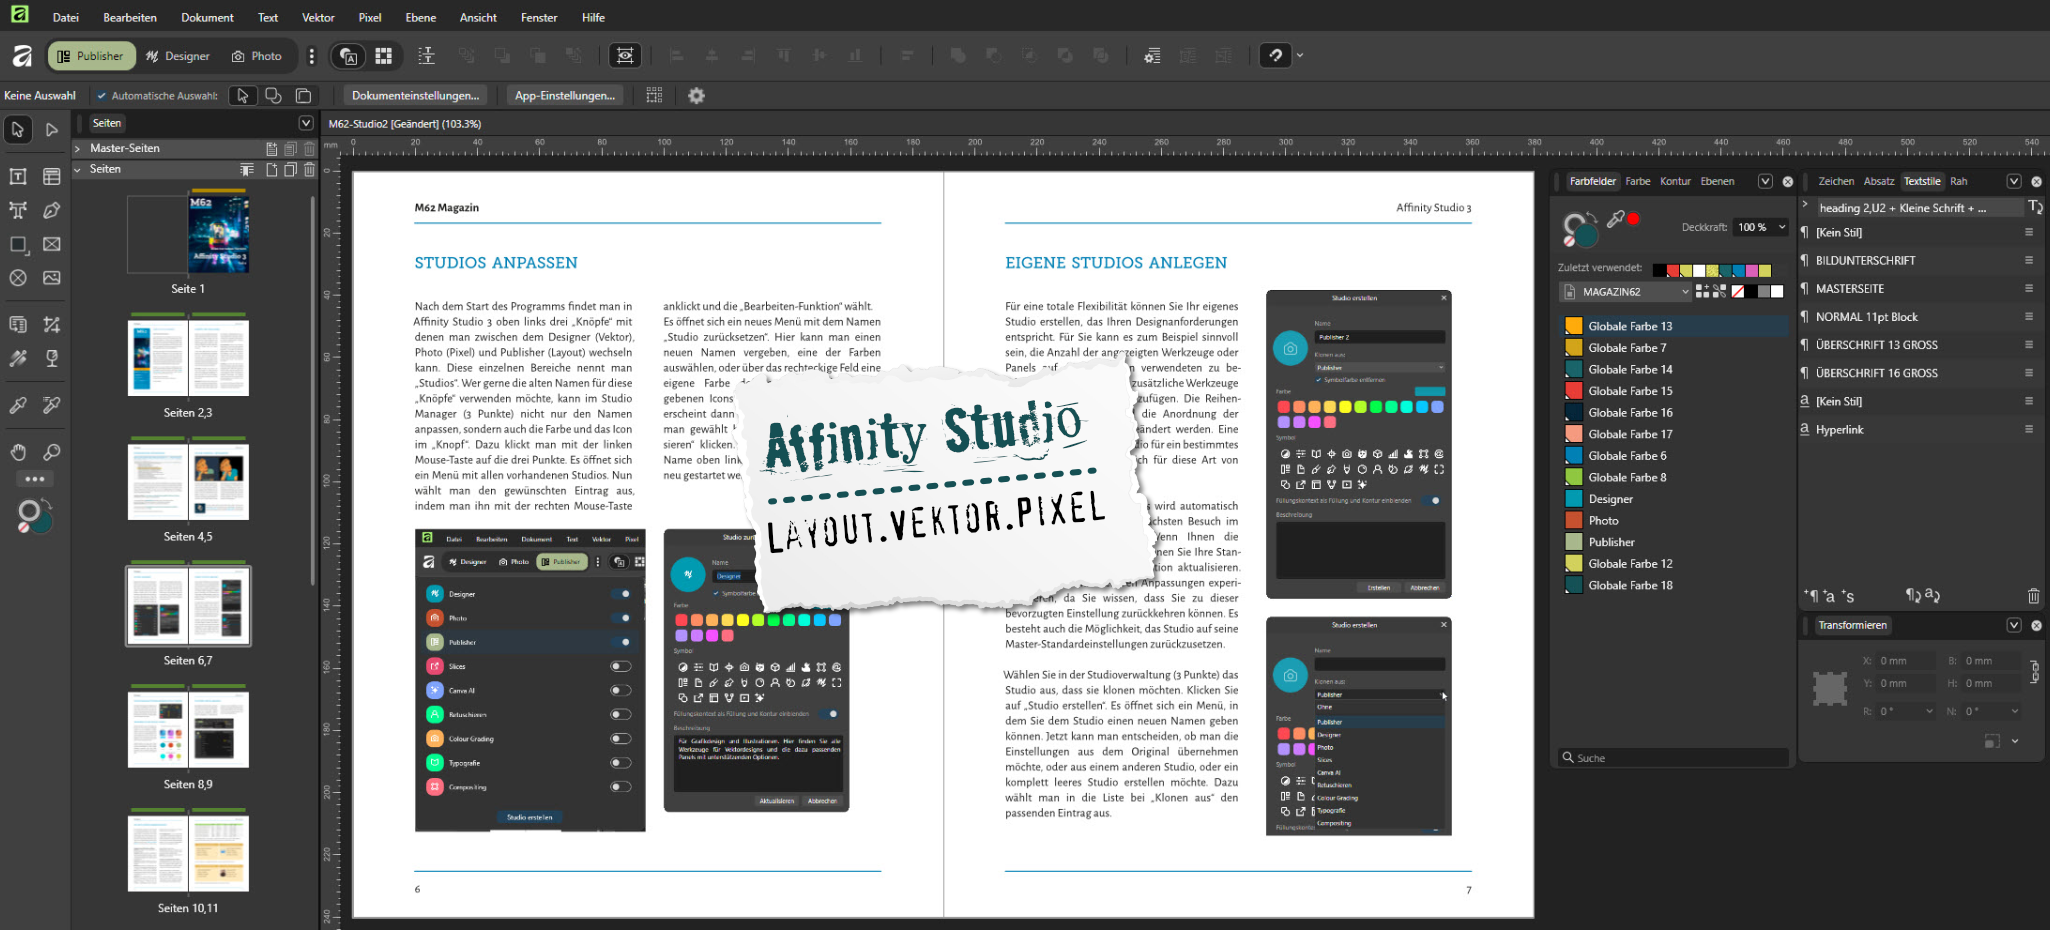Select the Zoom magnifier tool
2050x930 pixels.
52,452
